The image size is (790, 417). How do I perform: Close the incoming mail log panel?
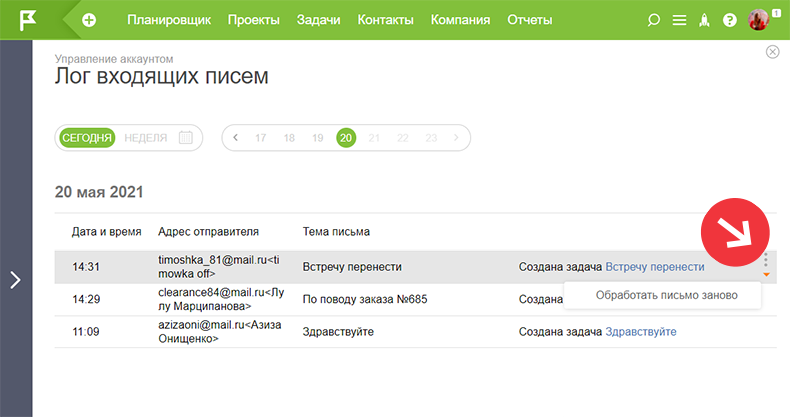tap(772, 52)
